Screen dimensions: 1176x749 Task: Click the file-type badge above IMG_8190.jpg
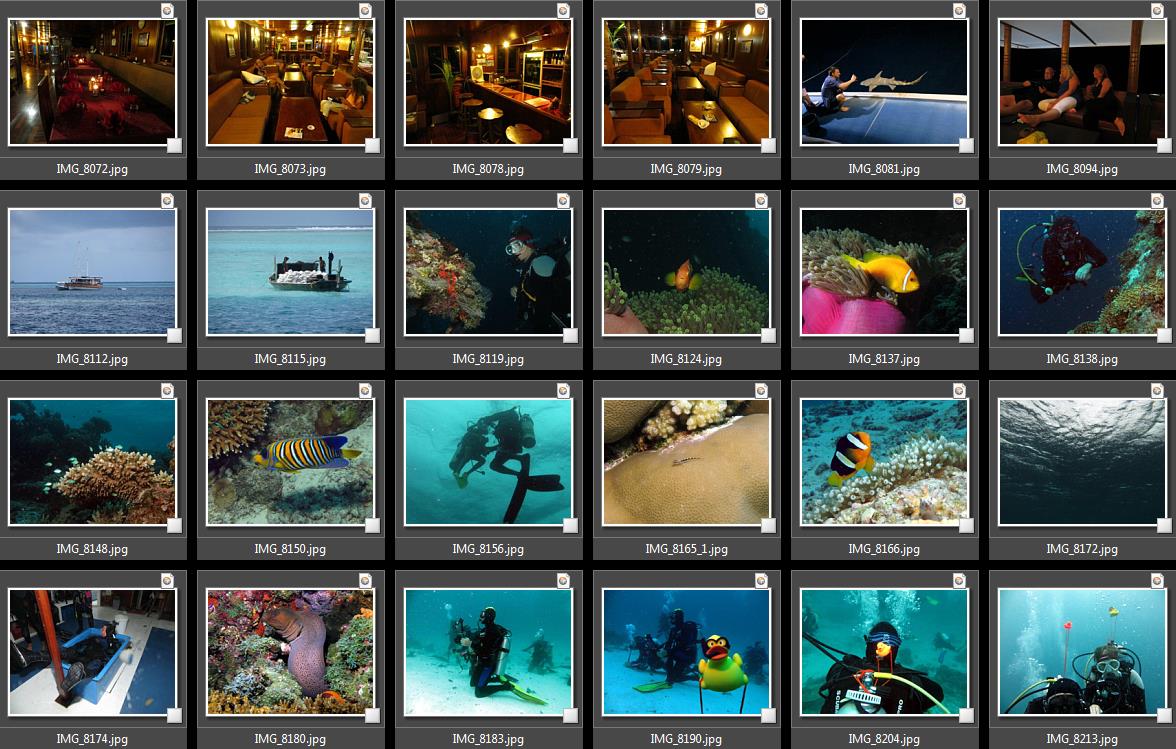pyautogui.click(x=761, y=580)
